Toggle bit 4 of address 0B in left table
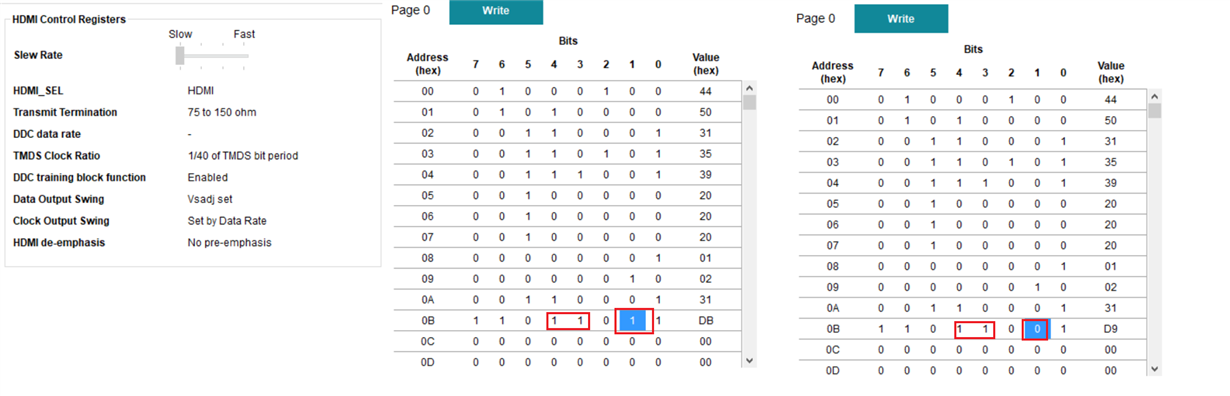Viewport: 1230px width, 396px height. click(554, 320)
